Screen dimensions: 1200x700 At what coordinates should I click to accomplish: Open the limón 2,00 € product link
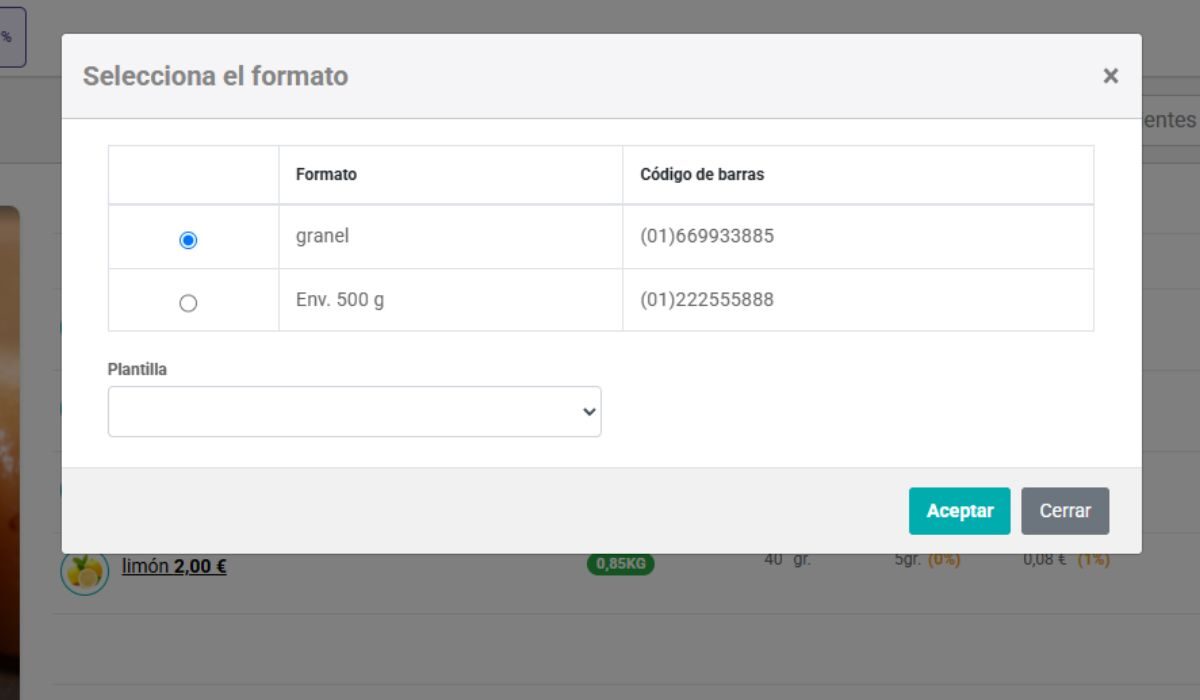coord(172,565)
